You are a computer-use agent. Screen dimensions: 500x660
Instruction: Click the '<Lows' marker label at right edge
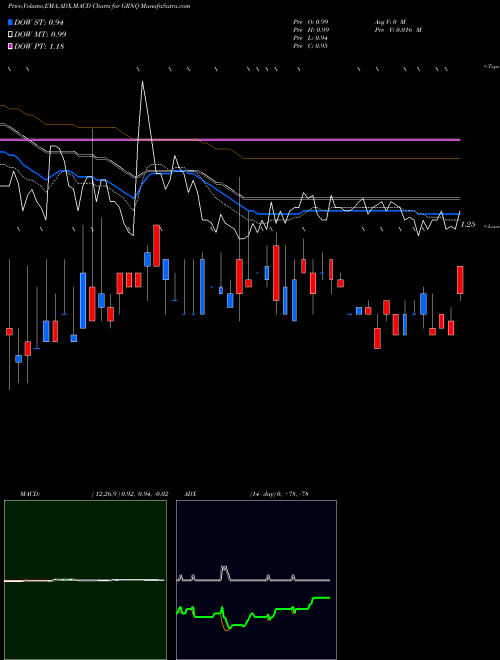click(492, 226)
